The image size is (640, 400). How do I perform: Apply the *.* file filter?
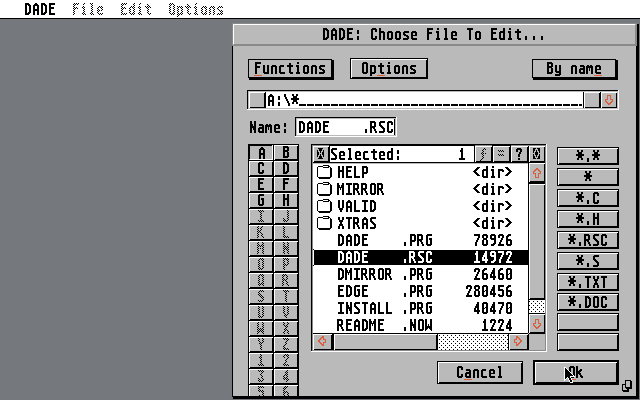[587, 156]
